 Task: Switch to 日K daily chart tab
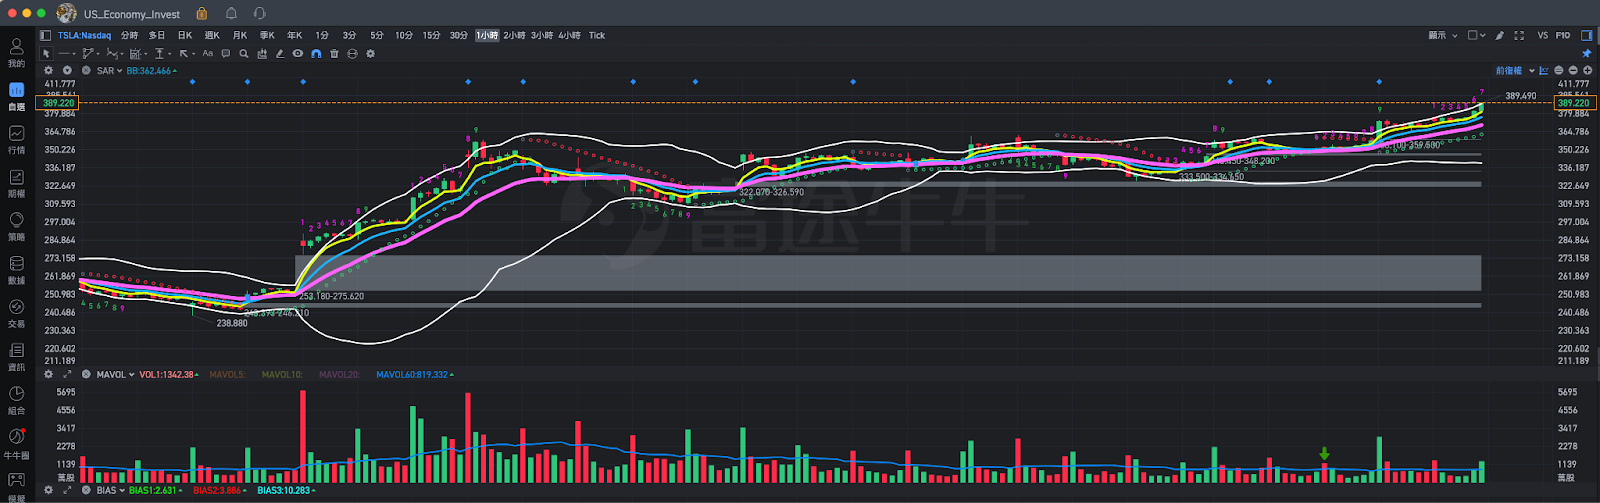click(185, 35)
